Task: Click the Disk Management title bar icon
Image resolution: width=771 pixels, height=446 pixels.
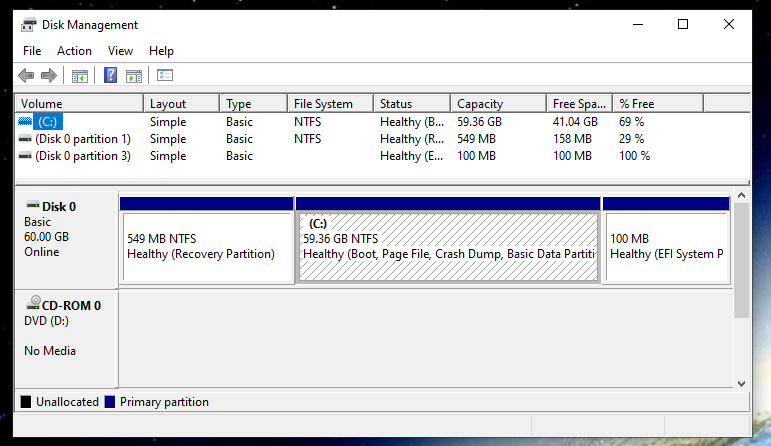Action: coord(29,25)
